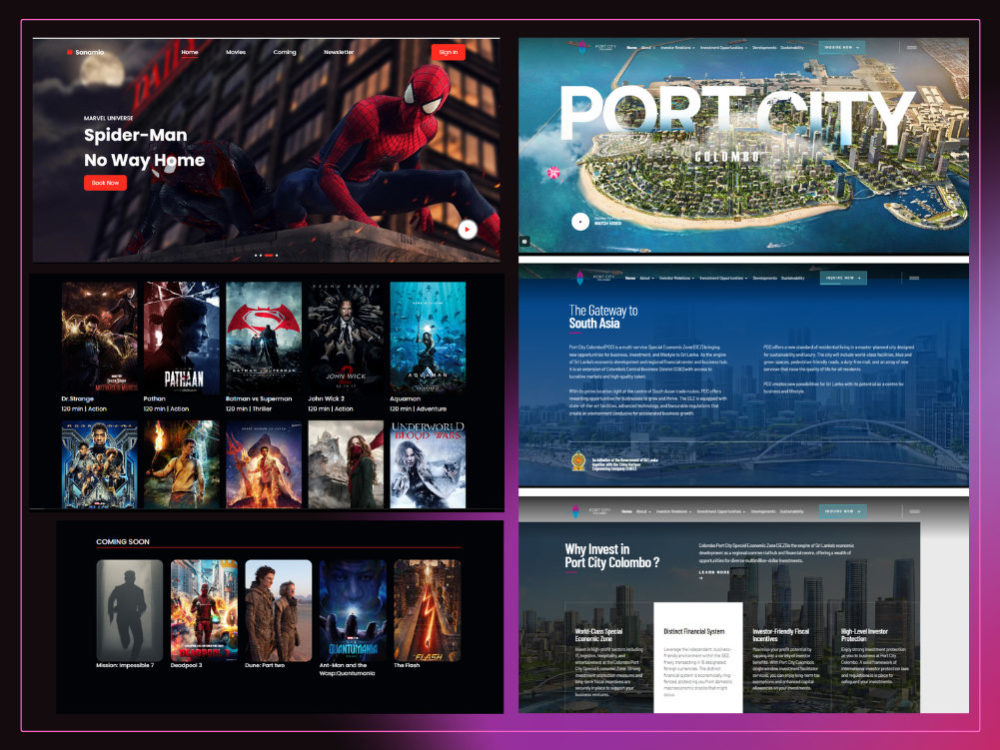Click the 'The Gateway to South Asia' heading

(x=603, y=316)
